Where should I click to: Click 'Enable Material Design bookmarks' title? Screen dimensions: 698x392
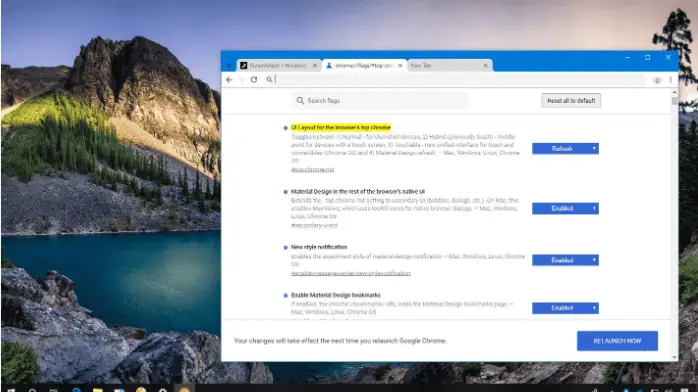click(336, 295)
